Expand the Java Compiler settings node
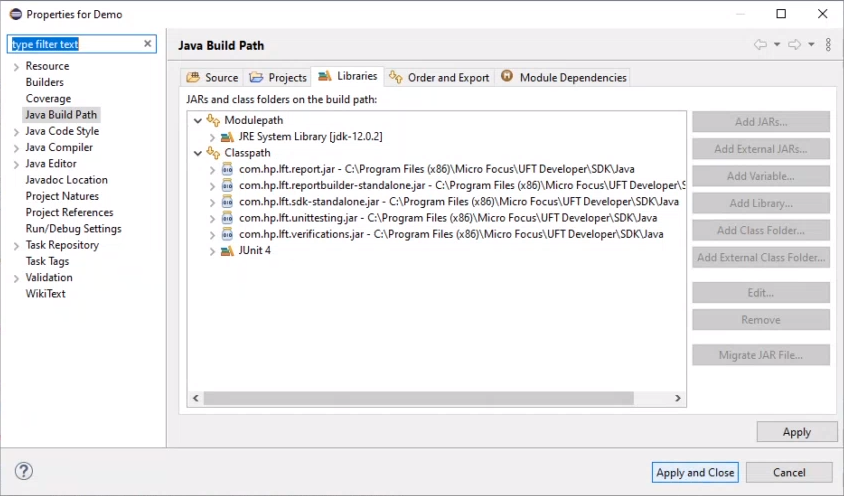Screen dimensions: 844x496 (16, 148)
